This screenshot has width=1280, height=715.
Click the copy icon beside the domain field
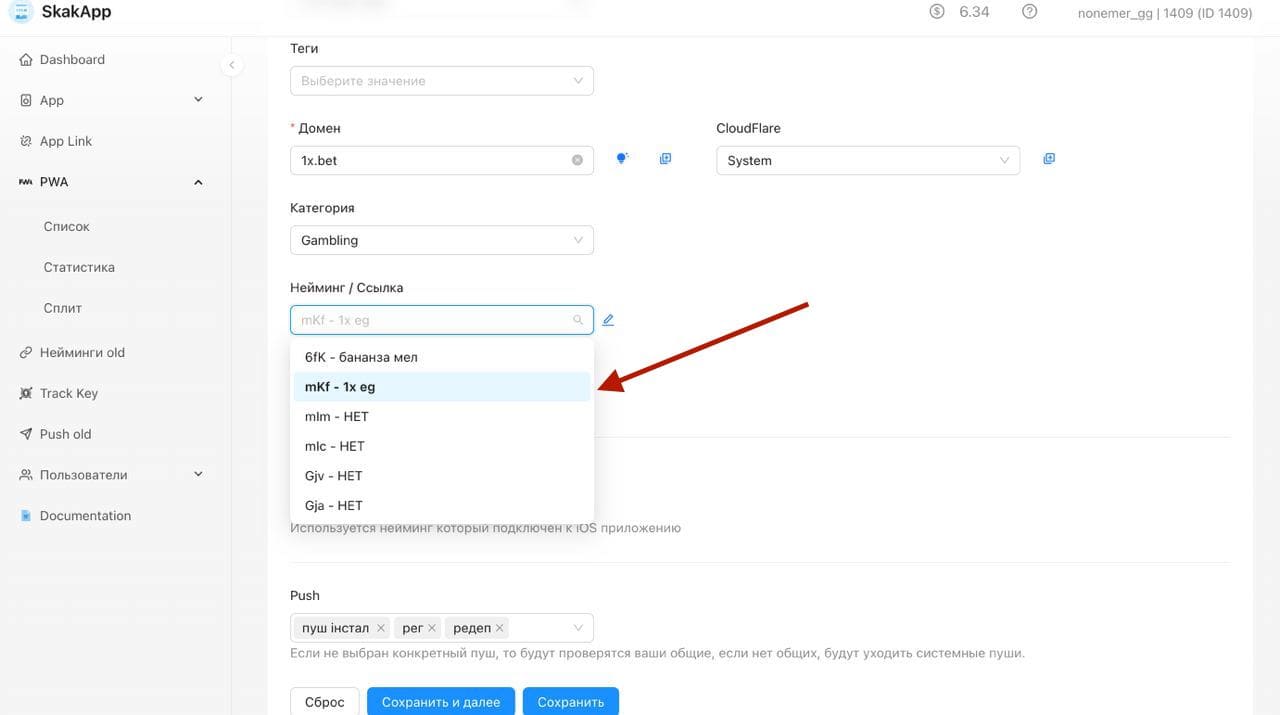click(665, 159)
